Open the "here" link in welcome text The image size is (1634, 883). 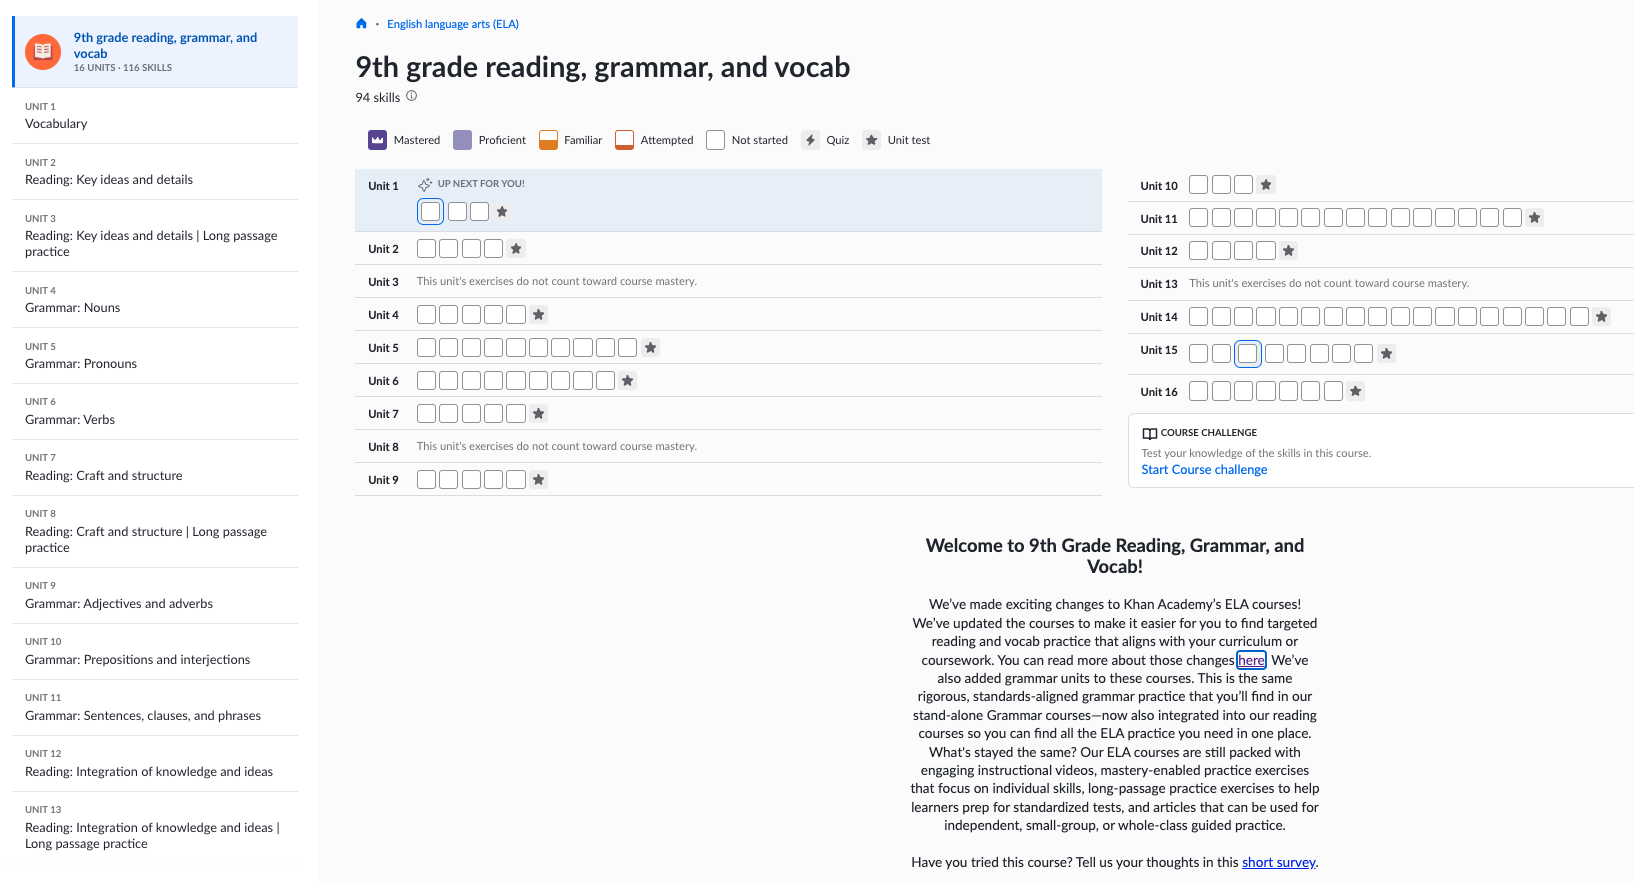point(1251,660)
